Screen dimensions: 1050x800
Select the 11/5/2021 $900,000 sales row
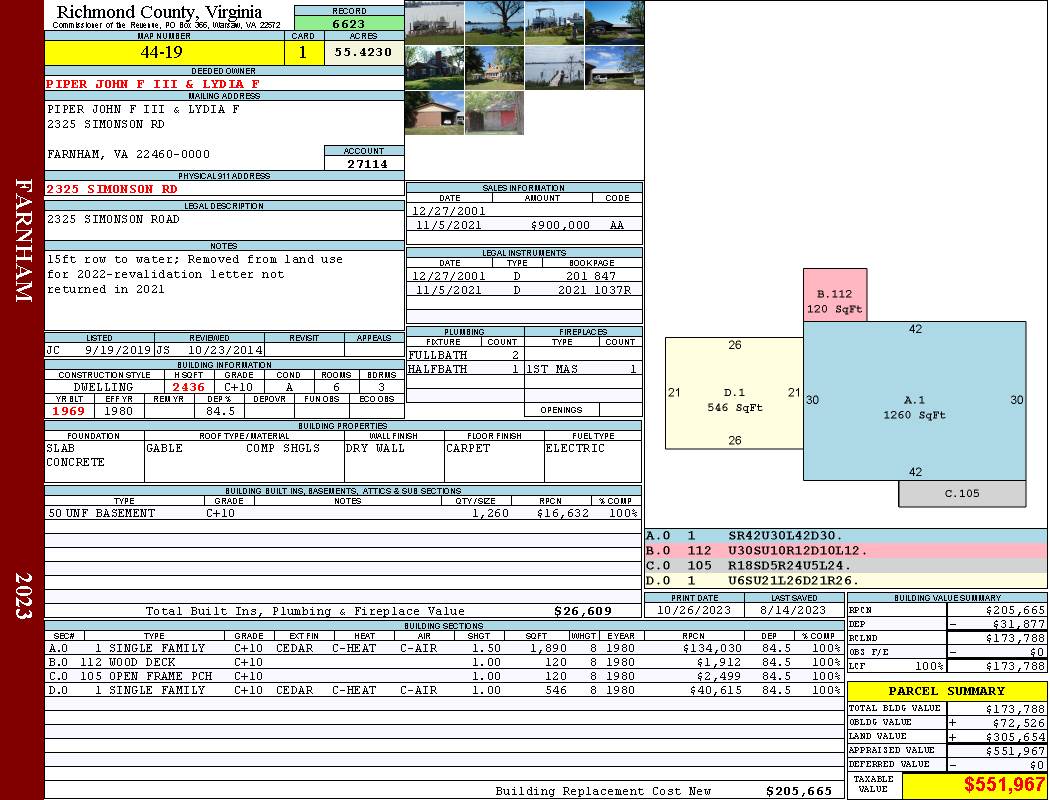[x=524, y=225]
